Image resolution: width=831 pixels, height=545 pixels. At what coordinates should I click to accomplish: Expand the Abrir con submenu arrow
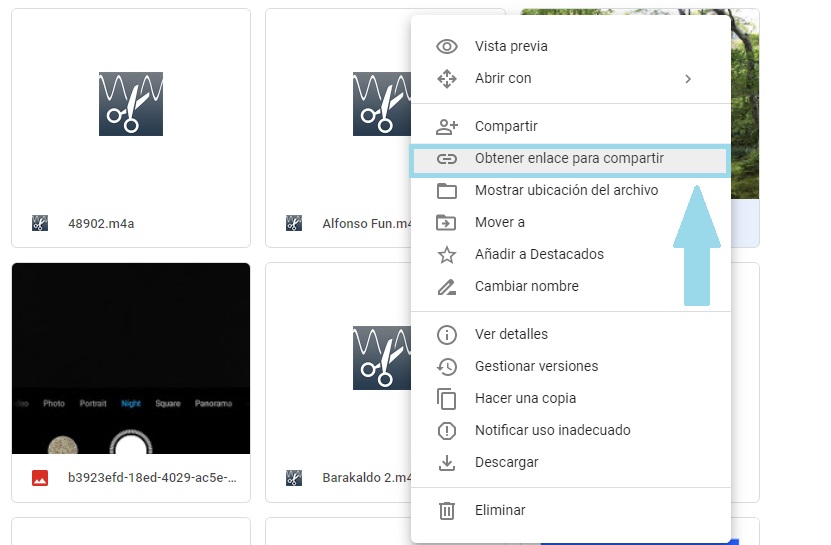[688, 79]
